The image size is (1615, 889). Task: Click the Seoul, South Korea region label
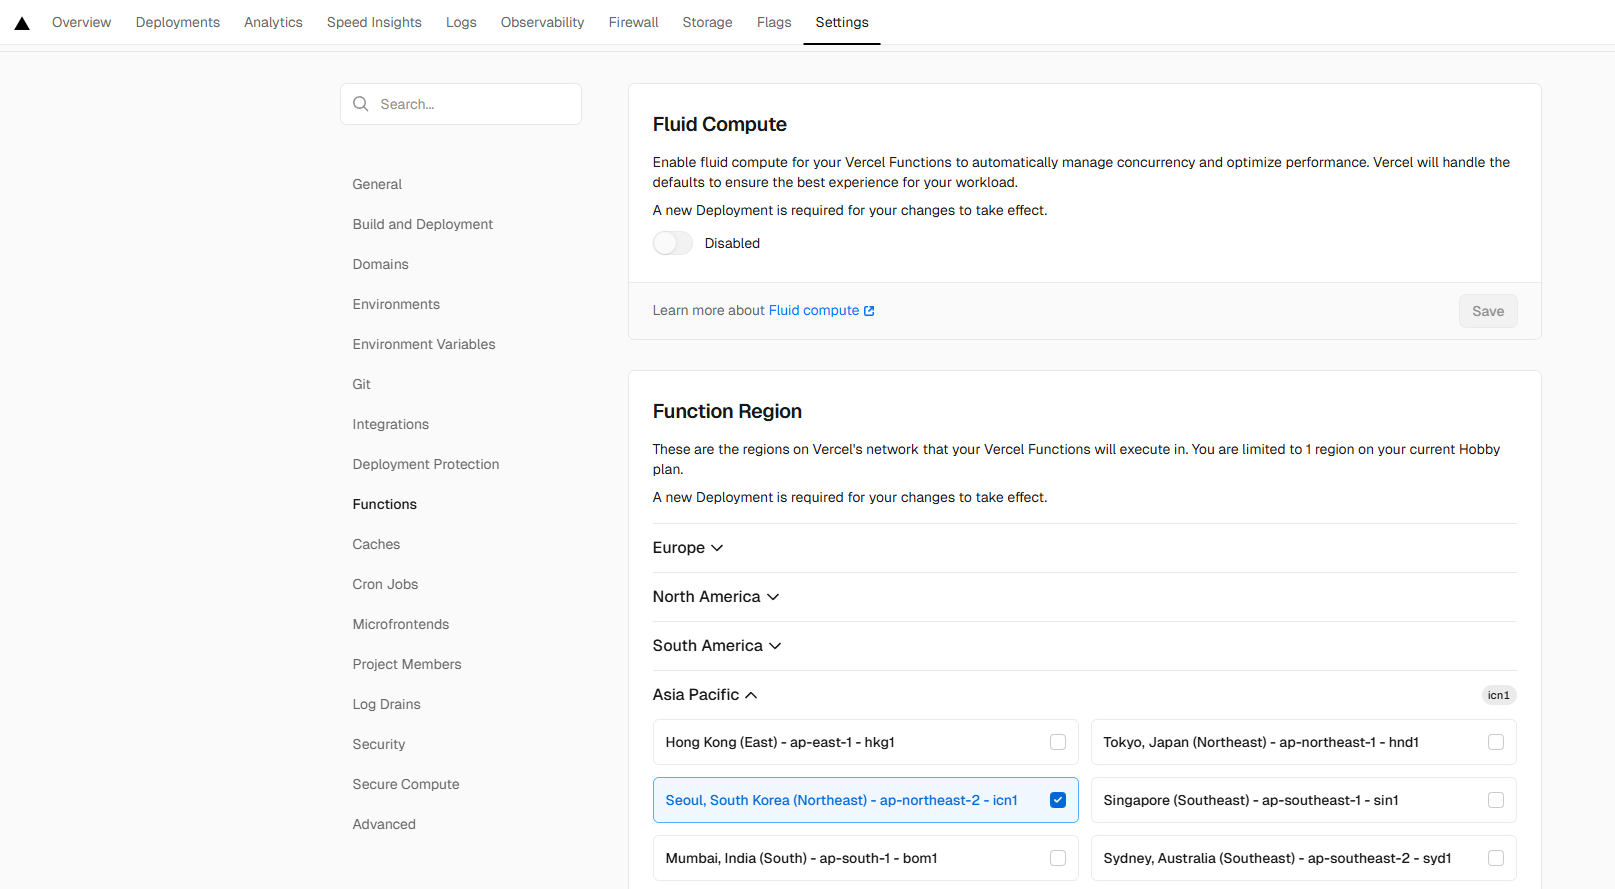(x=842, y=800)
